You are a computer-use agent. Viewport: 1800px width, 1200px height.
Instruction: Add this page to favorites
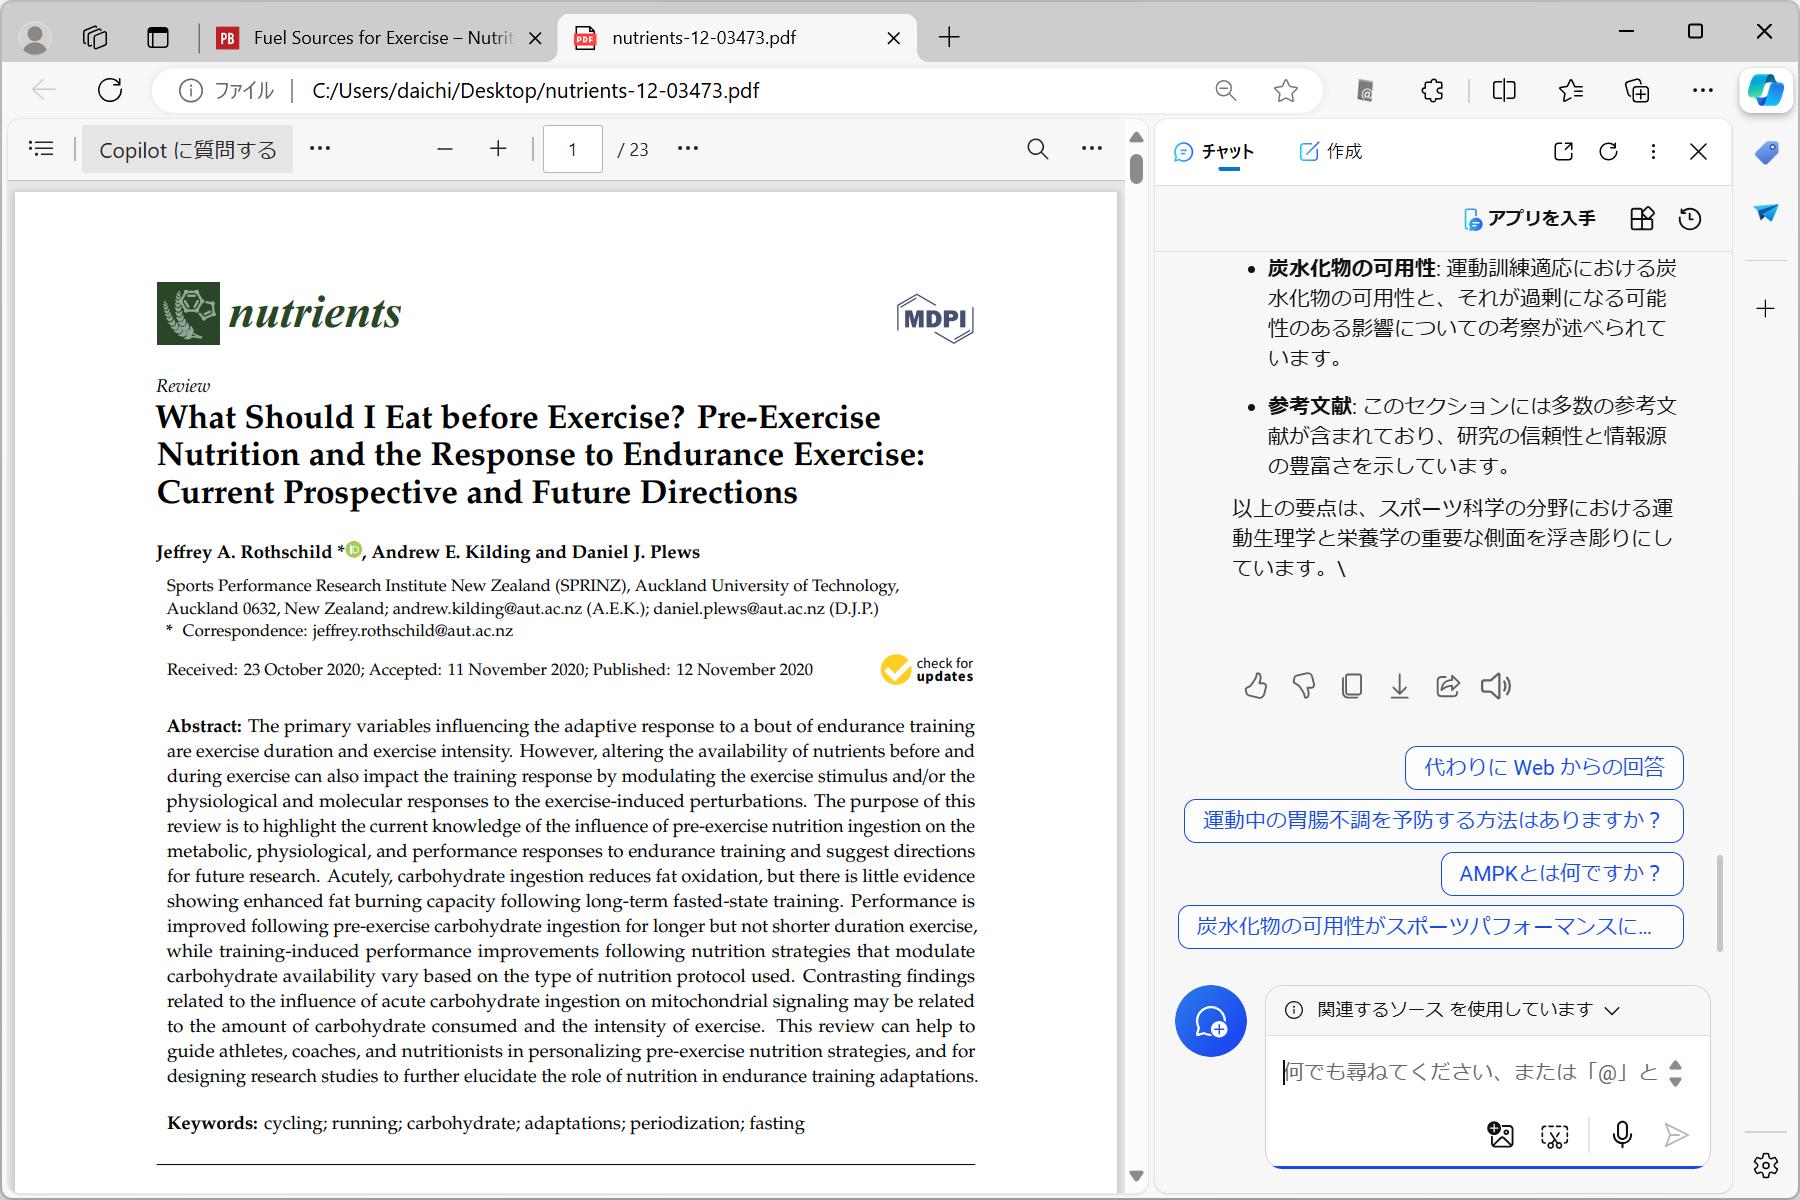pos(1286,91)
